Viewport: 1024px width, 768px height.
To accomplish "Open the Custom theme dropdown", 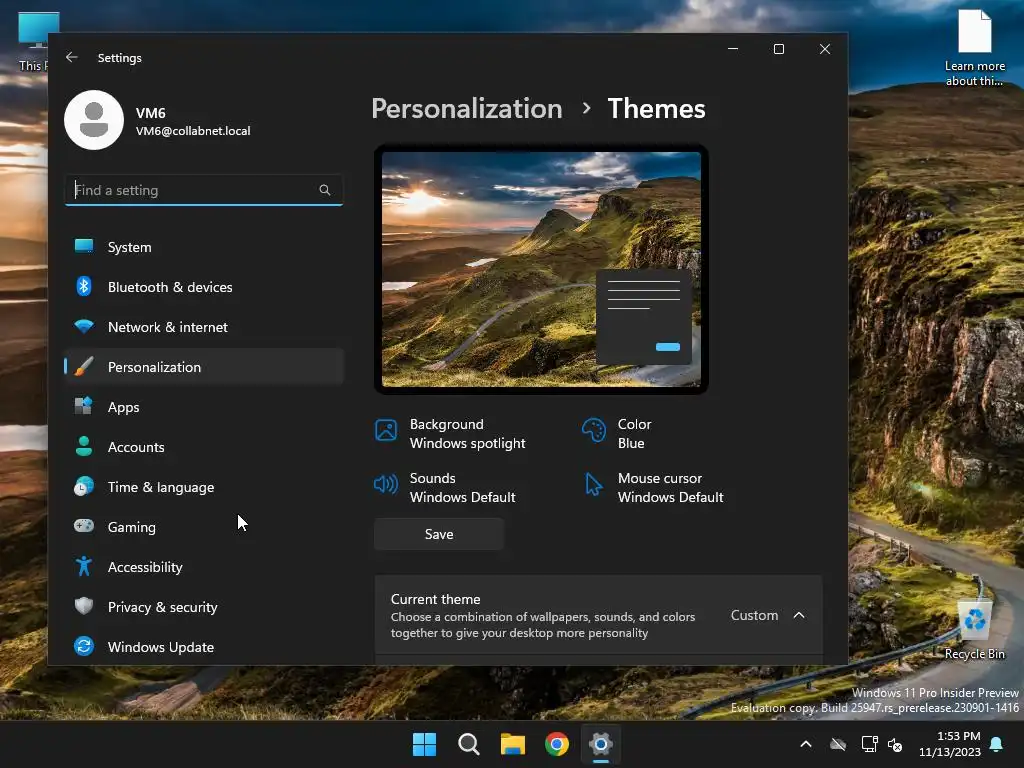I will point(754,615).
